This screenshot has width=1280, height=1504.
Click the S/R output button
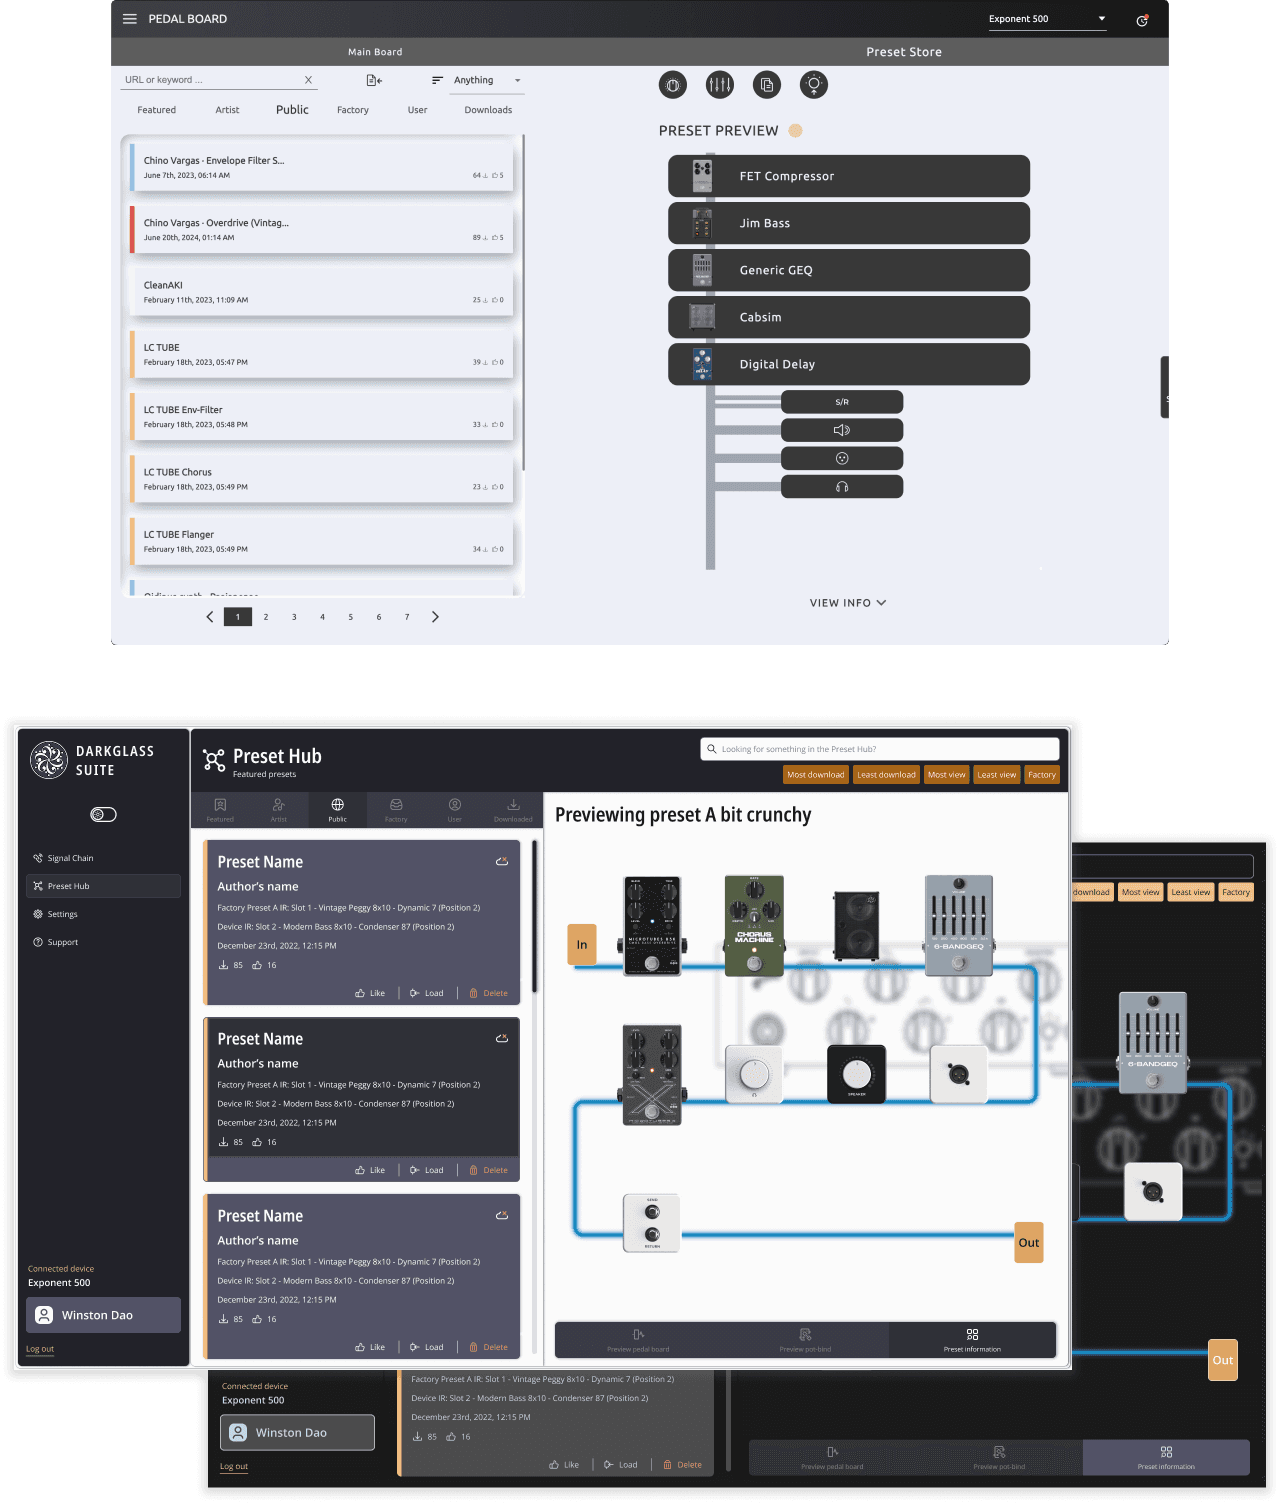[842, 402]
